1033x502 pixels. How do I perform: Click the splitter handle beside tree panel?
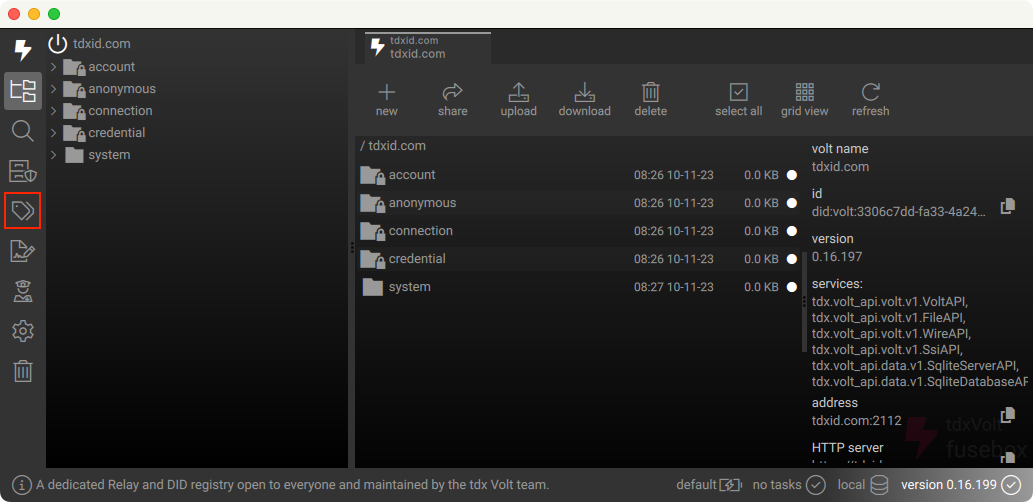[352, 247]
